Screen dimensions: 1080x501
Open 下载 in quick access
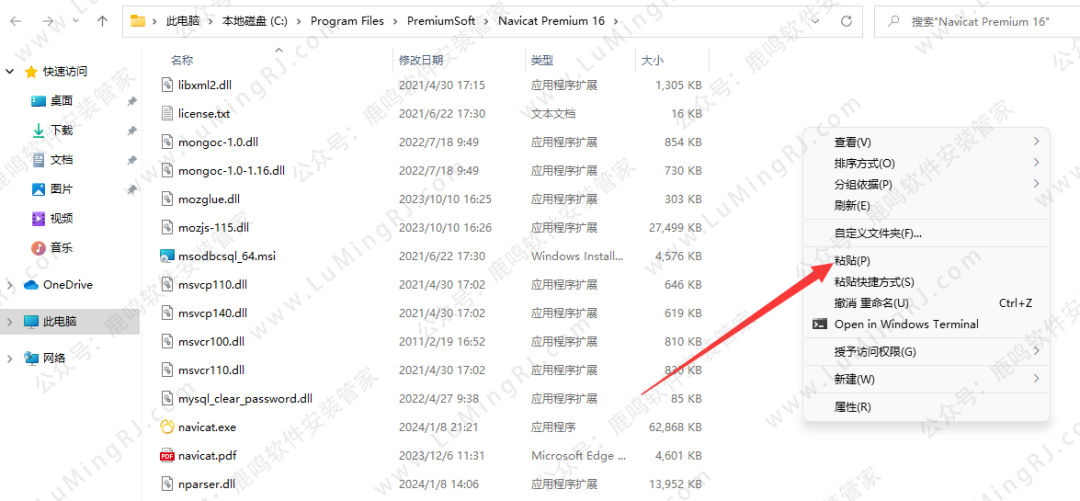click(61, 130)
